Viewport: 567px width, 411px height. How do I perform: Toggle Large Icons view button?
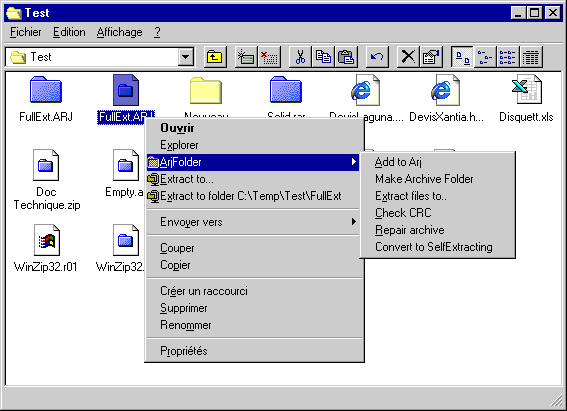click(x=462, y=57)
